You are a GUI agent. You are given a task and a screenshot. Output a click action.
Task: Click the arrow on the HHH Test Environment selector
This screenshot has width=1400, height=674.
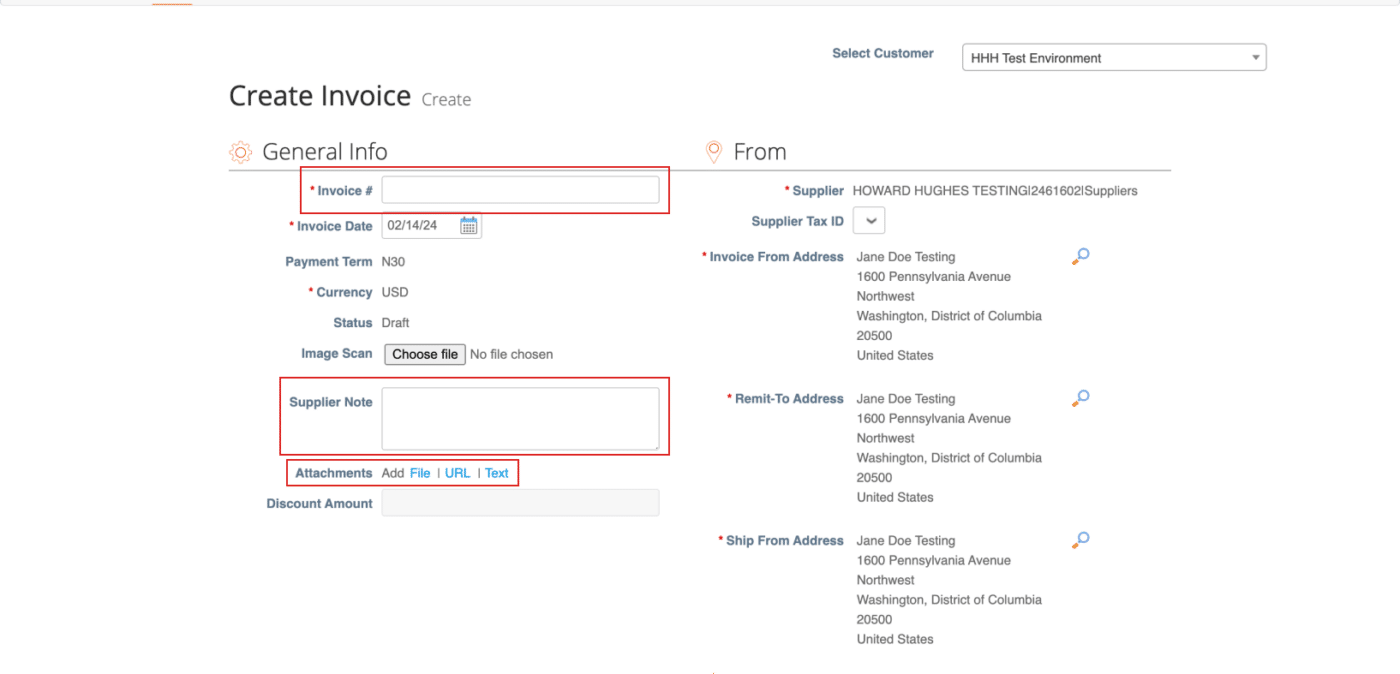coord(1255,57)
